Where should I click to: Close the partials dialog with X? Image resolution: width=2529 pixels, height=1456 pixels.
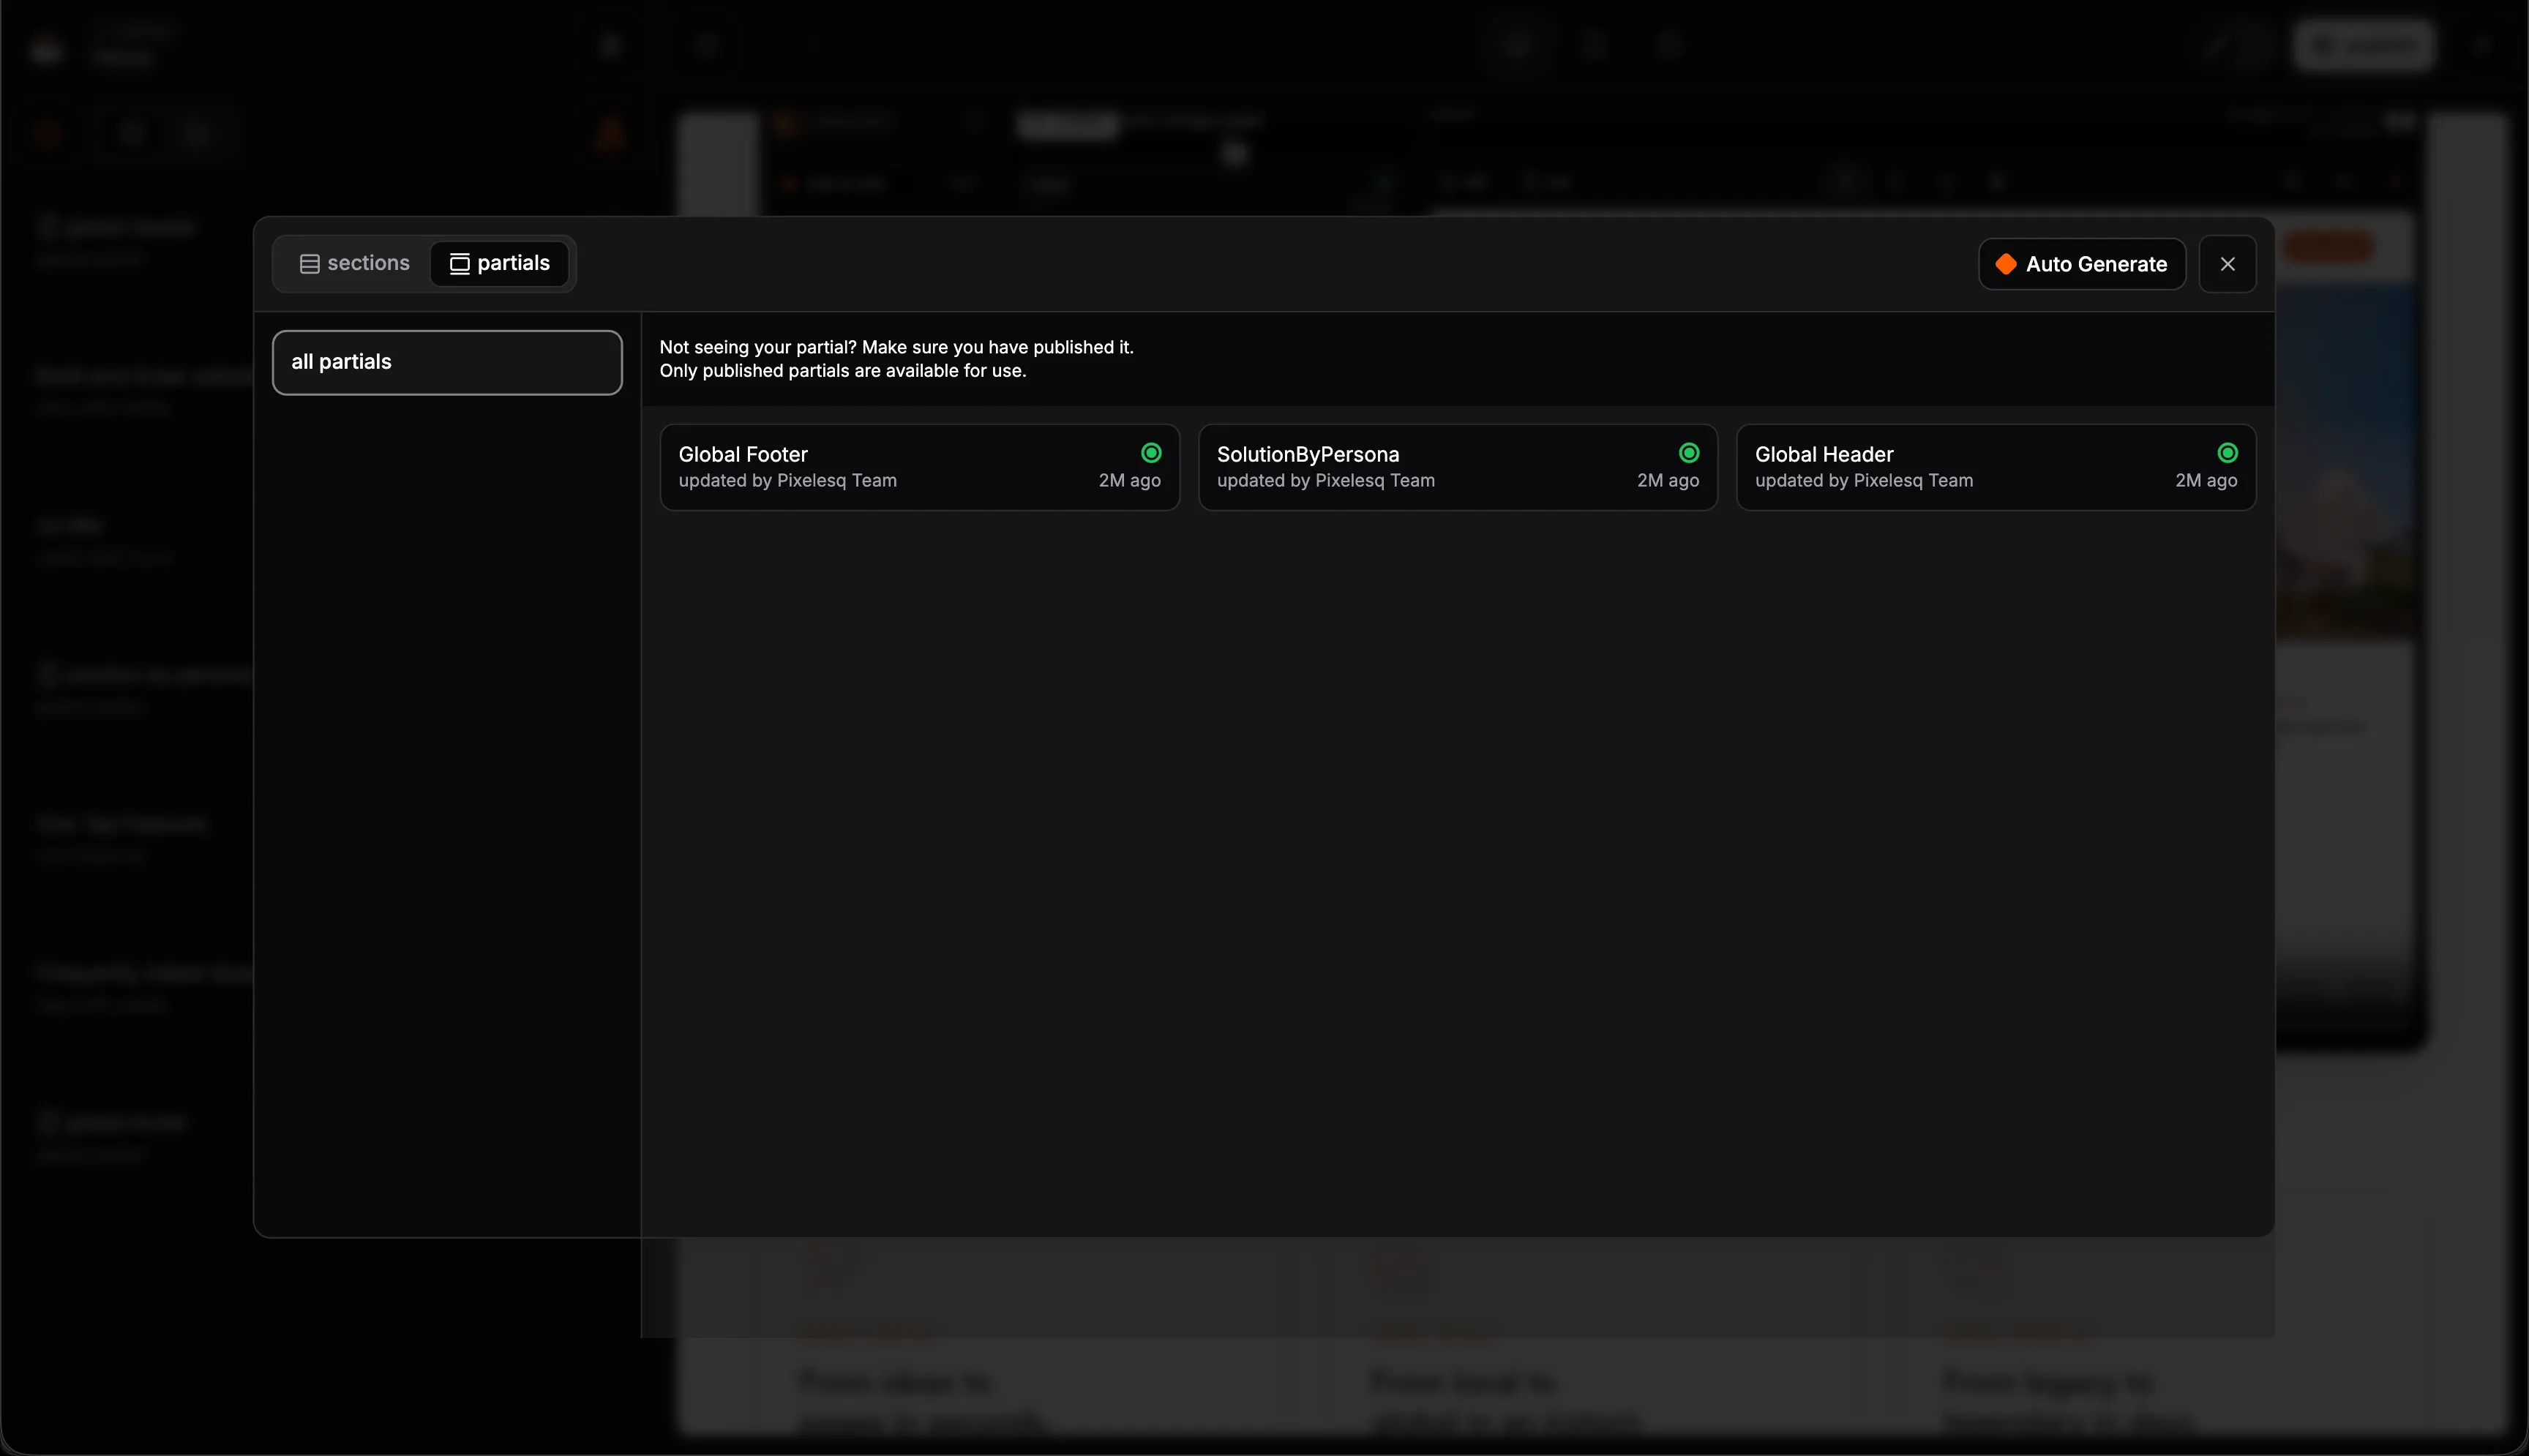[x=2227, y=264]
